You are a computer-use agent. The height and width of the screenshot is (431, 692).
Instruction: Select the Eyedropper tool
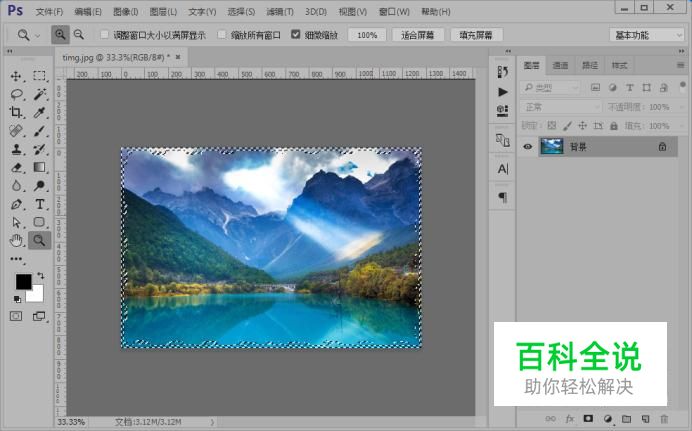coord(39,112)
